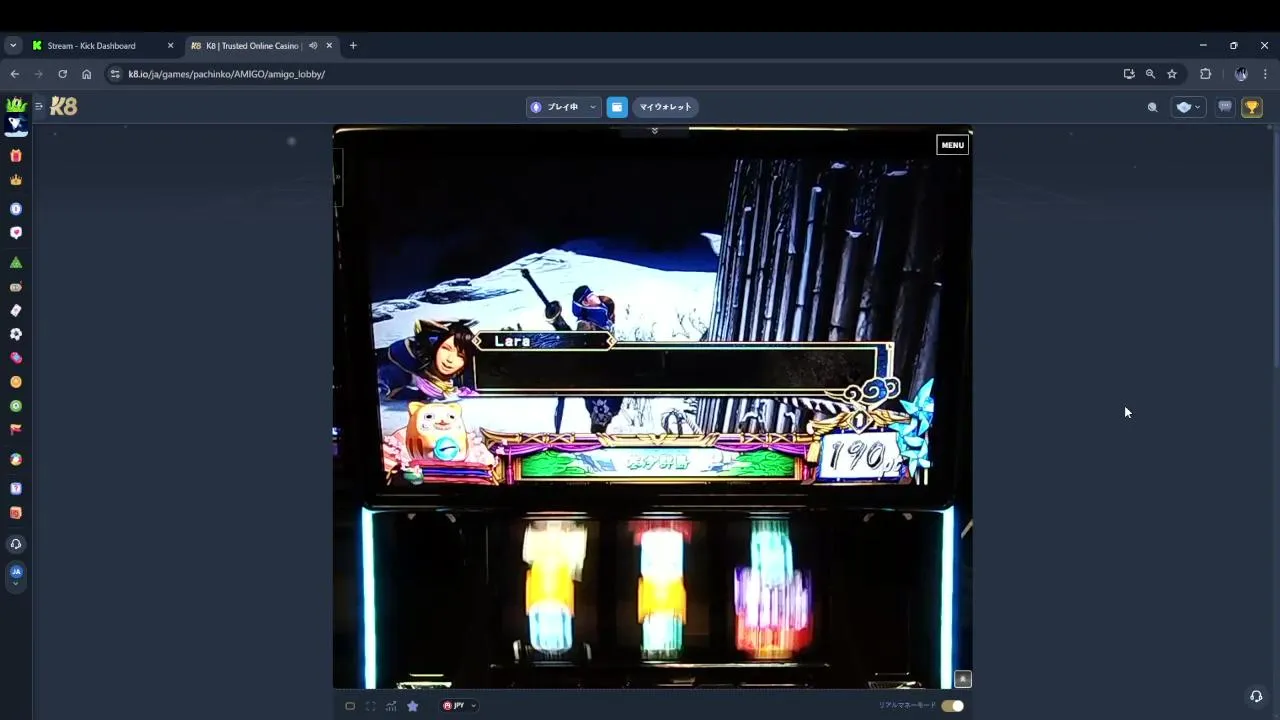Open the headset support sidebar icon
Image resolution: width=1280 pixels, height=720 pixels.
click(x=16, y=544)
